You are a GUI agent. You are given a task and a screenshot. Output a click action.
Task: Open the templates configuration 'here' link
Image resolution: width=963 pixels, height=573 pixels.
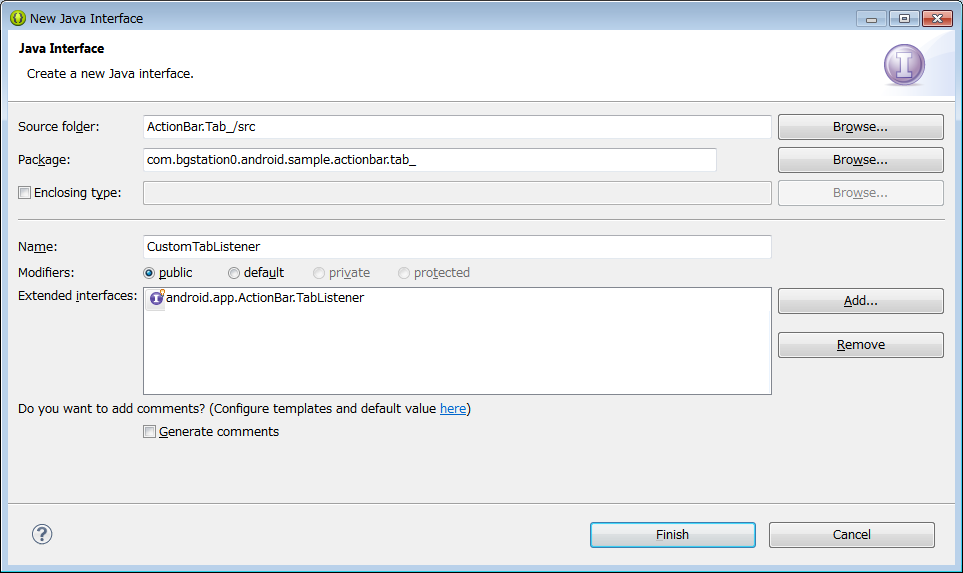[453, 408]
